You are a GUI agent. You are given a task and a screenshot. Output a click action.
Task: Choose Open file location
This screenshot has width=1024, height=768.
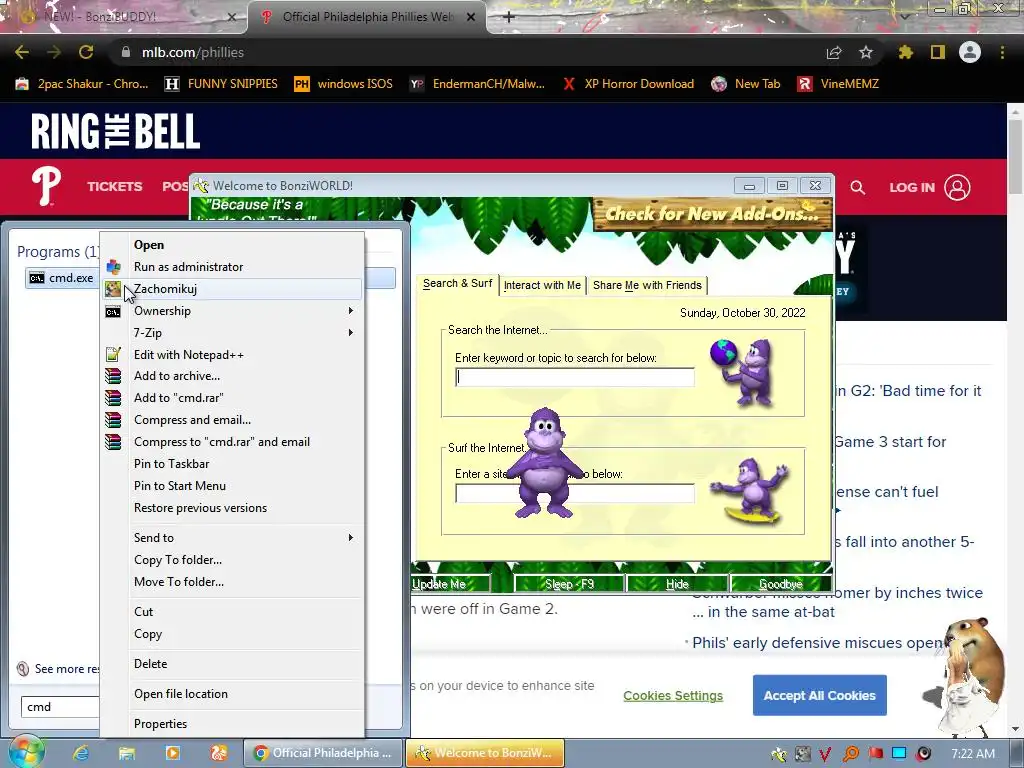click(x=232, y=694)
